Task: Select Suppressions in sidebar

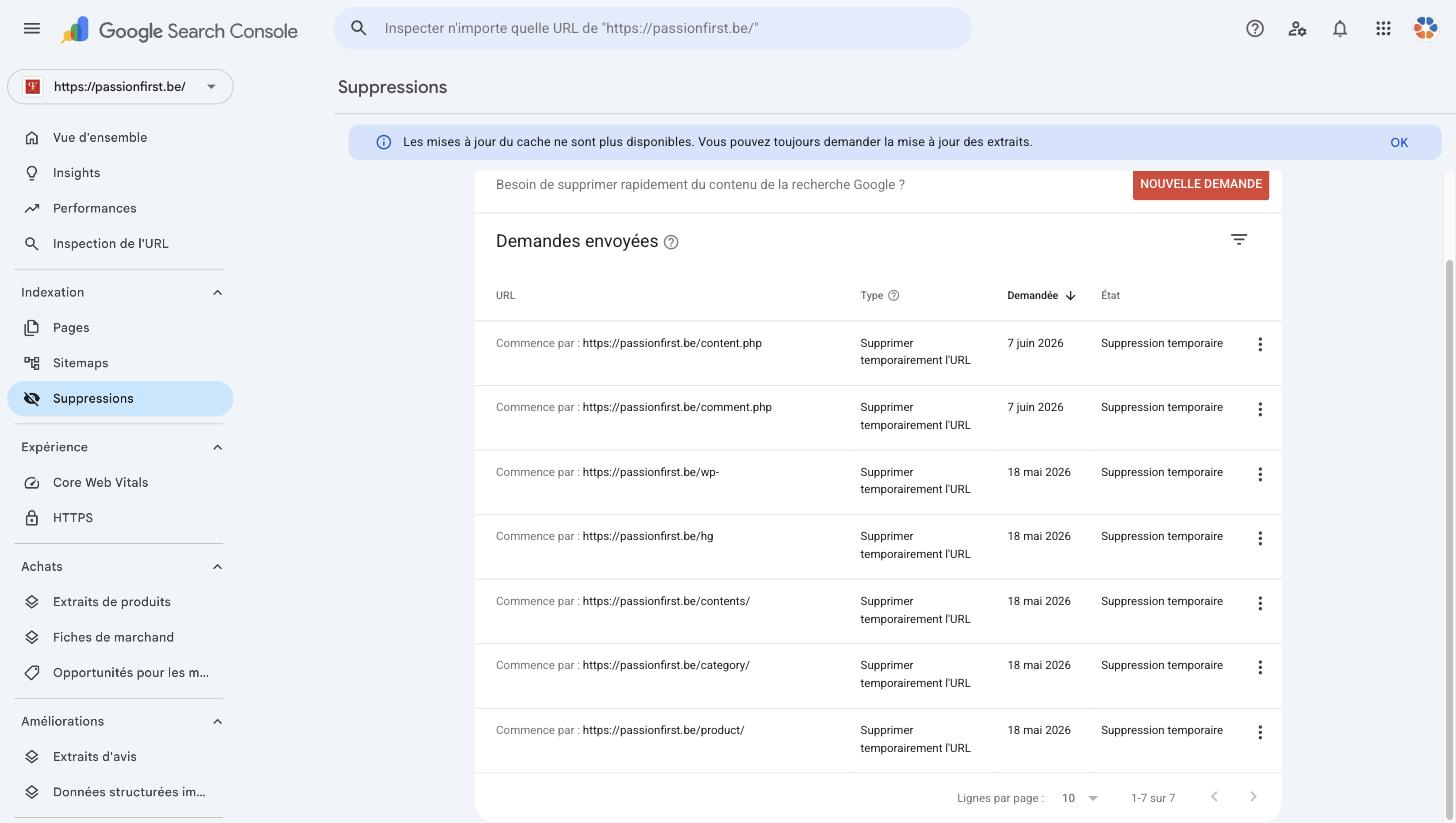Action: 120,399
